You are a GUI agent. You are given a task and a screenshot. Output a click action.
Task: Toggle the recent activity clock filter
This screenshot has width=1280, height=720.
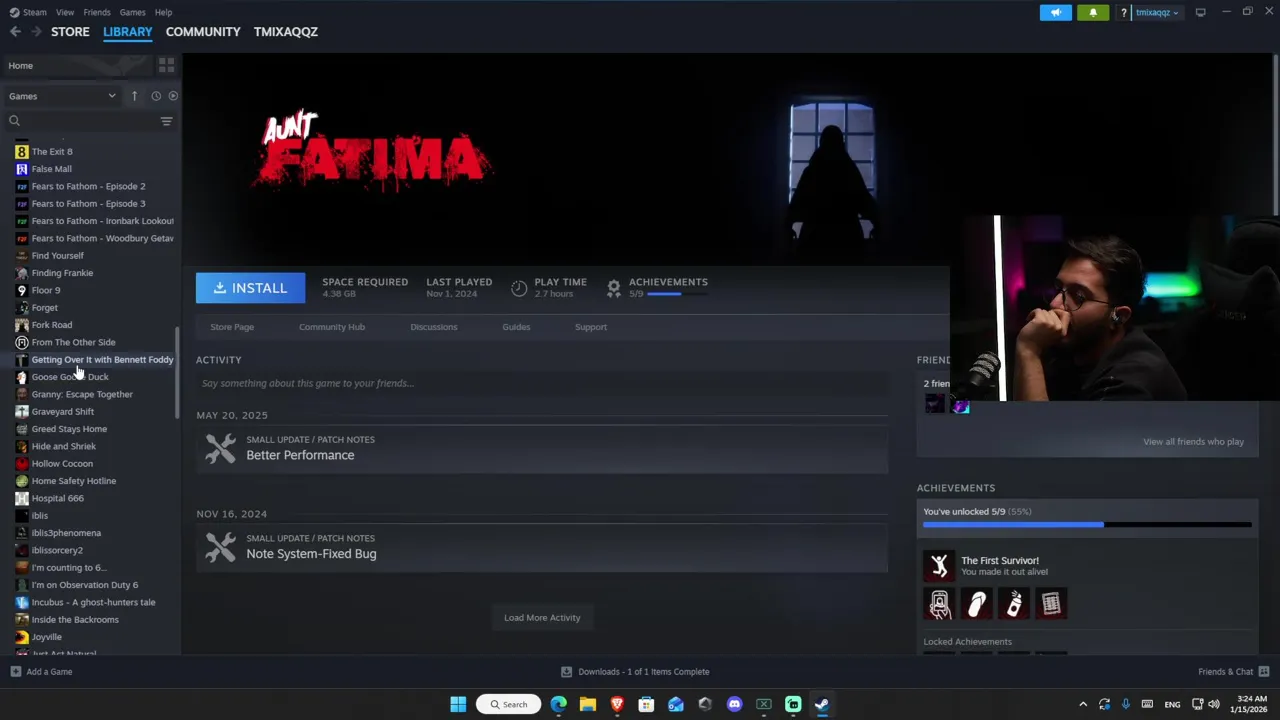[x=156, y=96]
